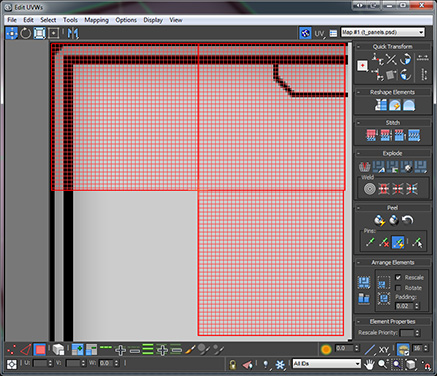Select the Rotate Selected Subobject tool
Image resolution: width=437 pixels, height=376 pixels.
point(26,33)
